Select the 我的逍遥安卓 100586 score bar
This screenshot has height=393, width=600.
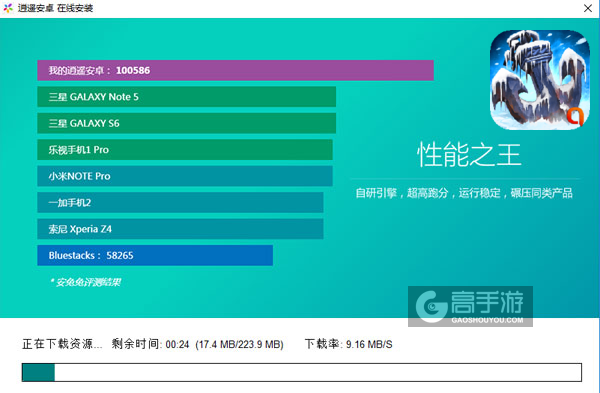tap(235, 70)
